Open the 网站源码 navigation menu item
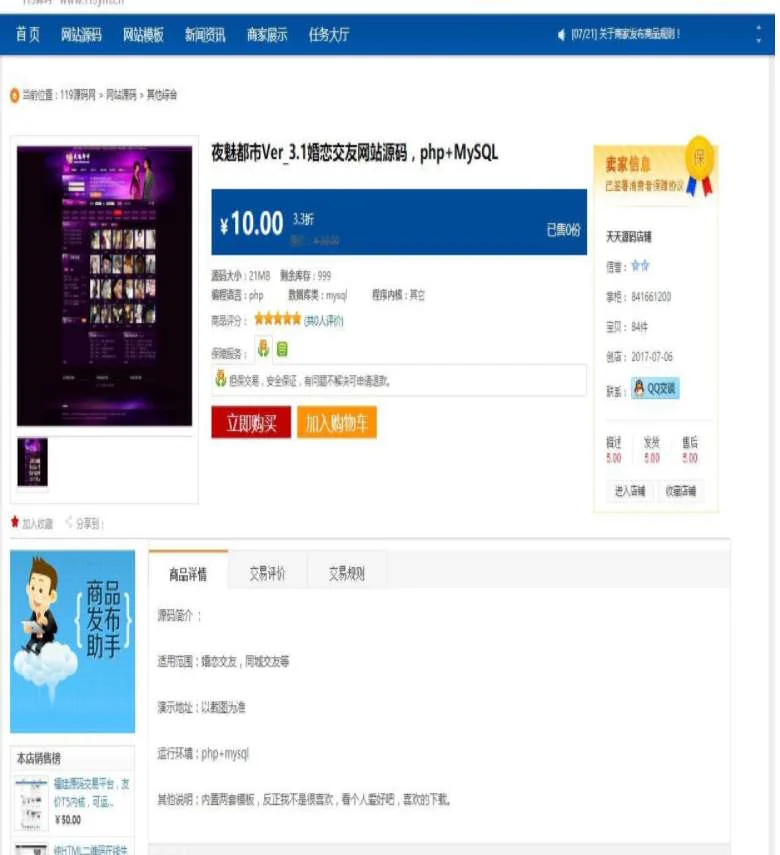Screen dimensions: 780x855 pyautogui.click(x=81, y=35)
